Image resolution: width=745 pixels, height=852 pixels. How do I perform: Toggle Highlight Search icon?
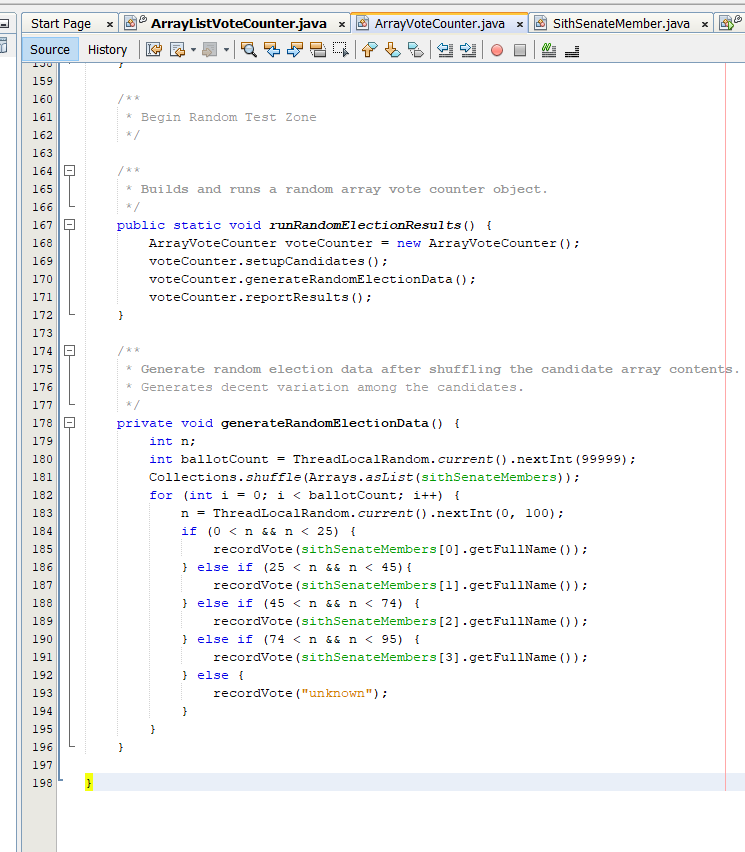click(x=318, y=50)
